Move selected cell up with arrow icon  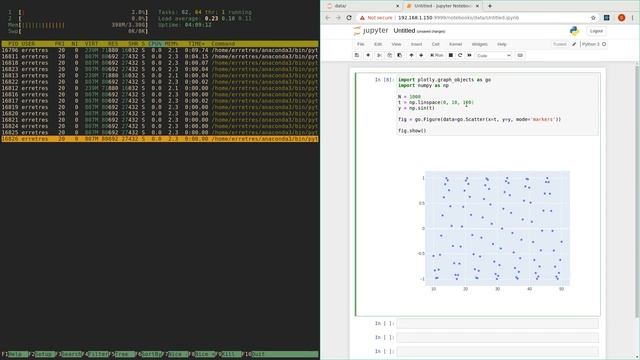point(411,55)
